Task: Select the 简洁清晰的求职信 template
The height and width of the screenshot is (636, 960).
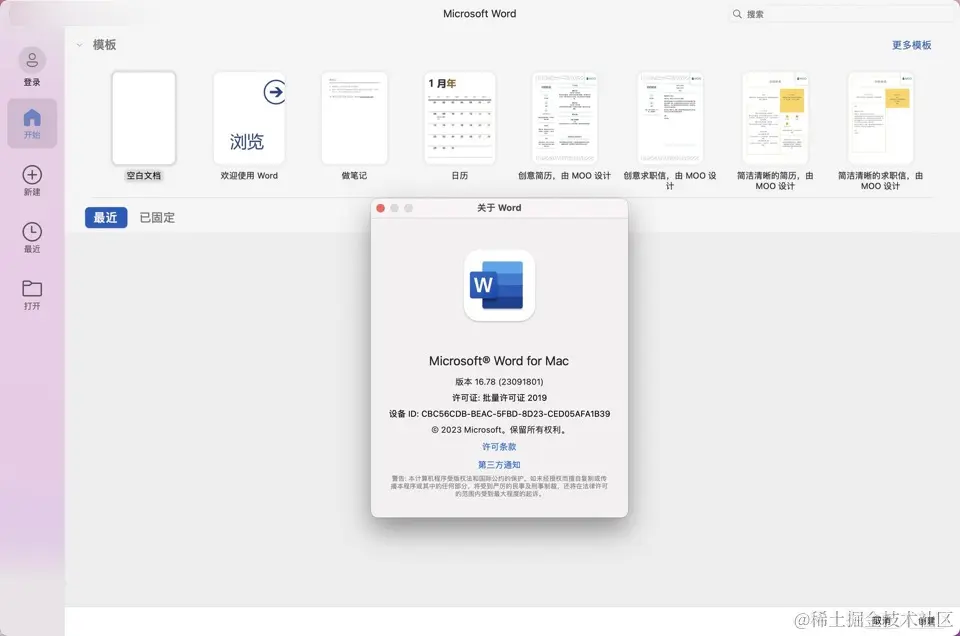Action: pos(880,118)
